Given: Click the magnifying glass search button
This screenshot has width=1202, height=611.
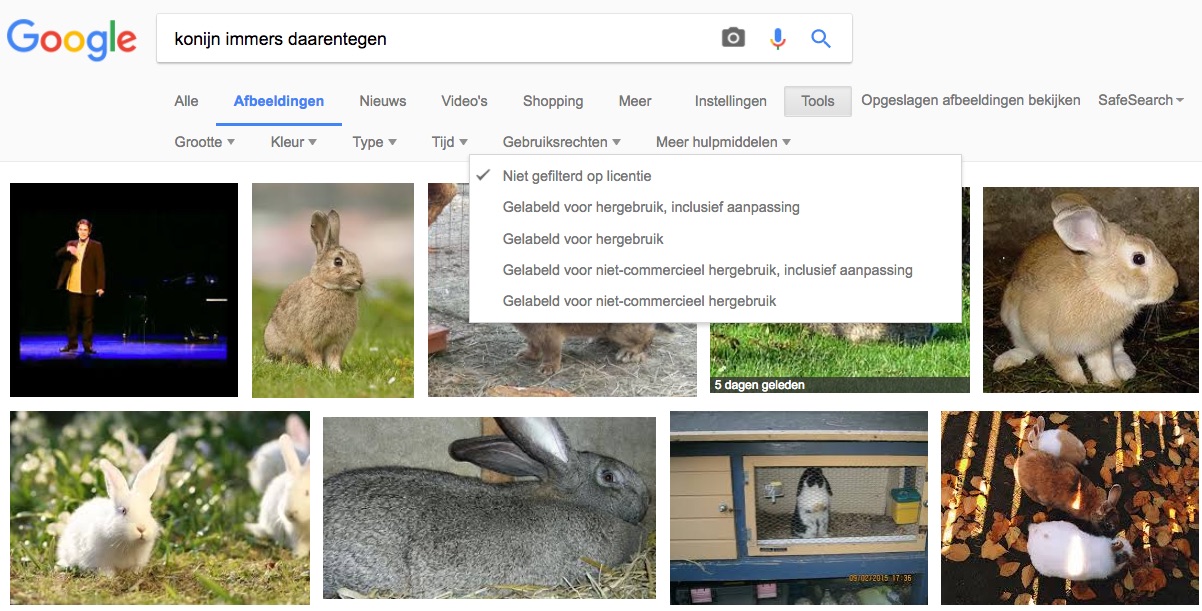Looking at the screenshot, I should [821, 39].
